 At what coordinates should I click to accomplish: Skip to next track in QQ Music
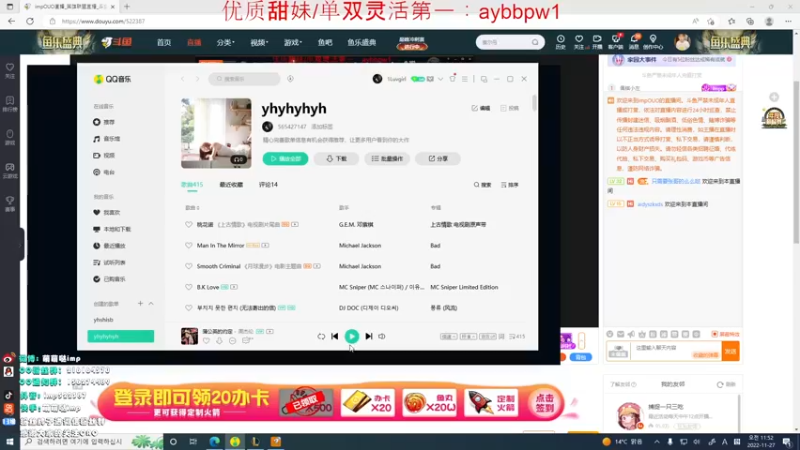[x=369, y=336]
